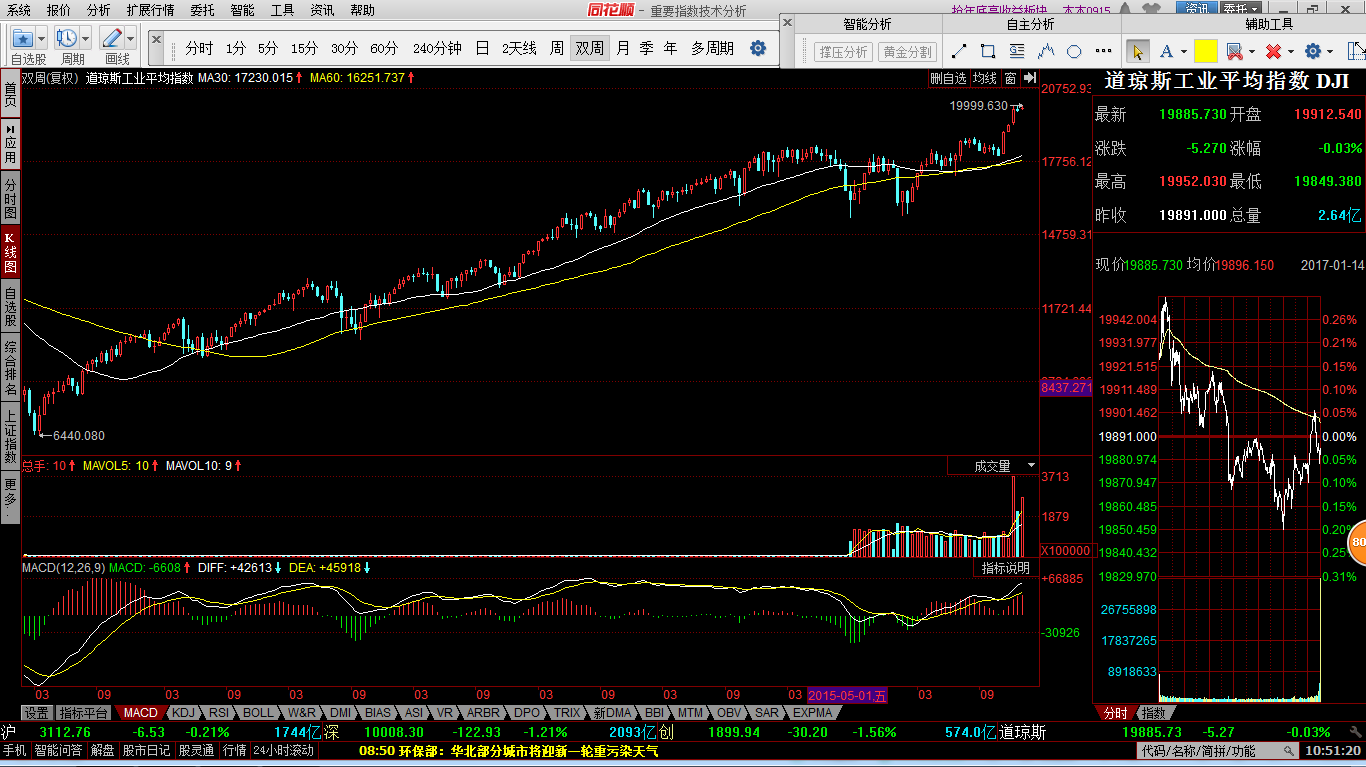
Task: Open the 自选股 star folder icon
Action: click(x=24, y=38)
